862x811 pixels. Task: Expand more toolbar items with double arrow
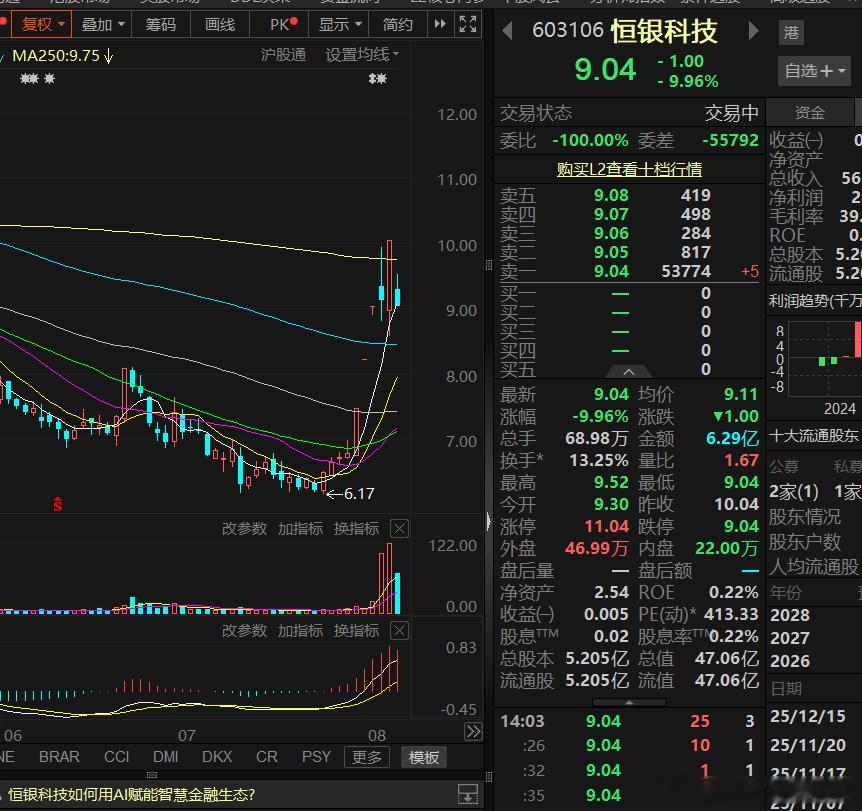coord(440,24)
